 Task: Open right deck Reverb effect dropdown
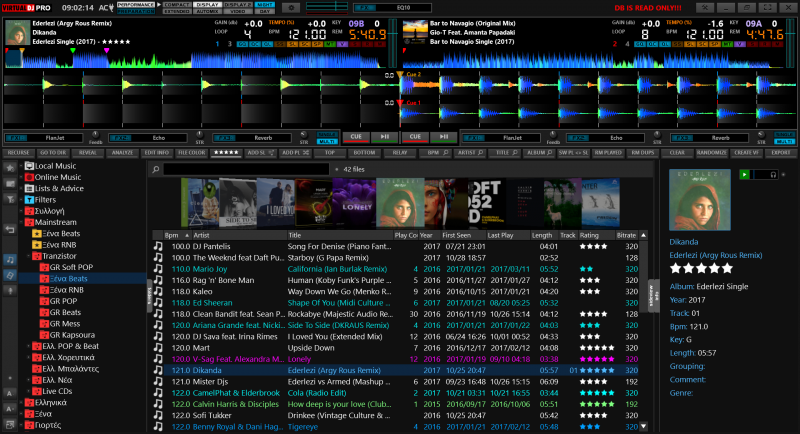click(720, 138)
